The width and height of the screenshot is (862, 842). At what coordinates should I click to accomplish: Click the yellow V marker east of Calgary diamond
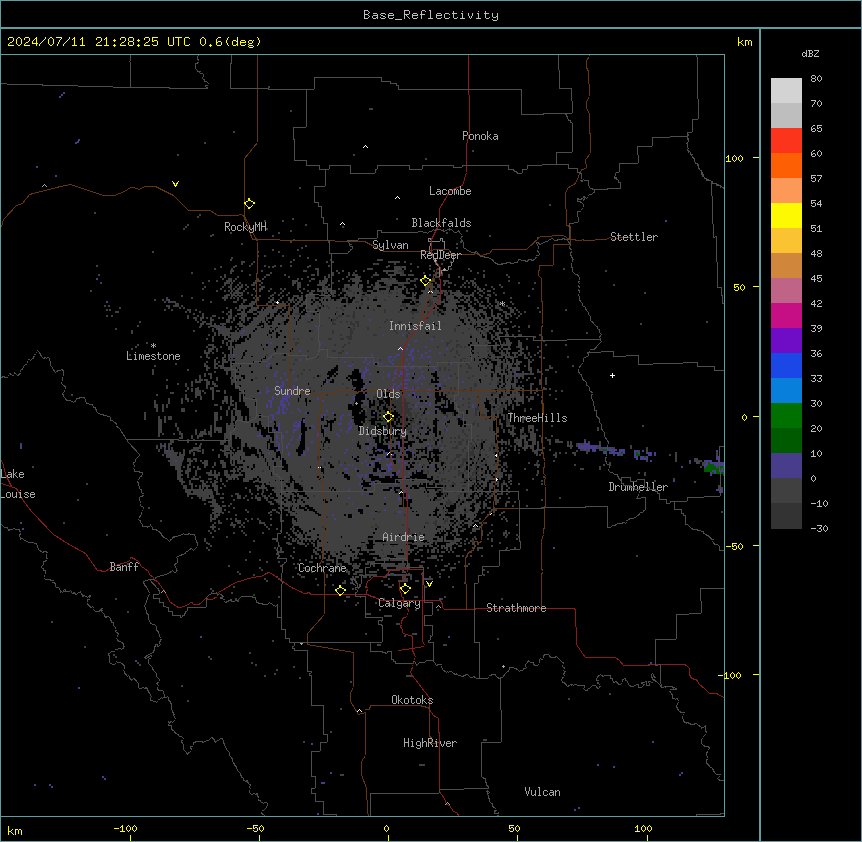click(x=429, y=584)
